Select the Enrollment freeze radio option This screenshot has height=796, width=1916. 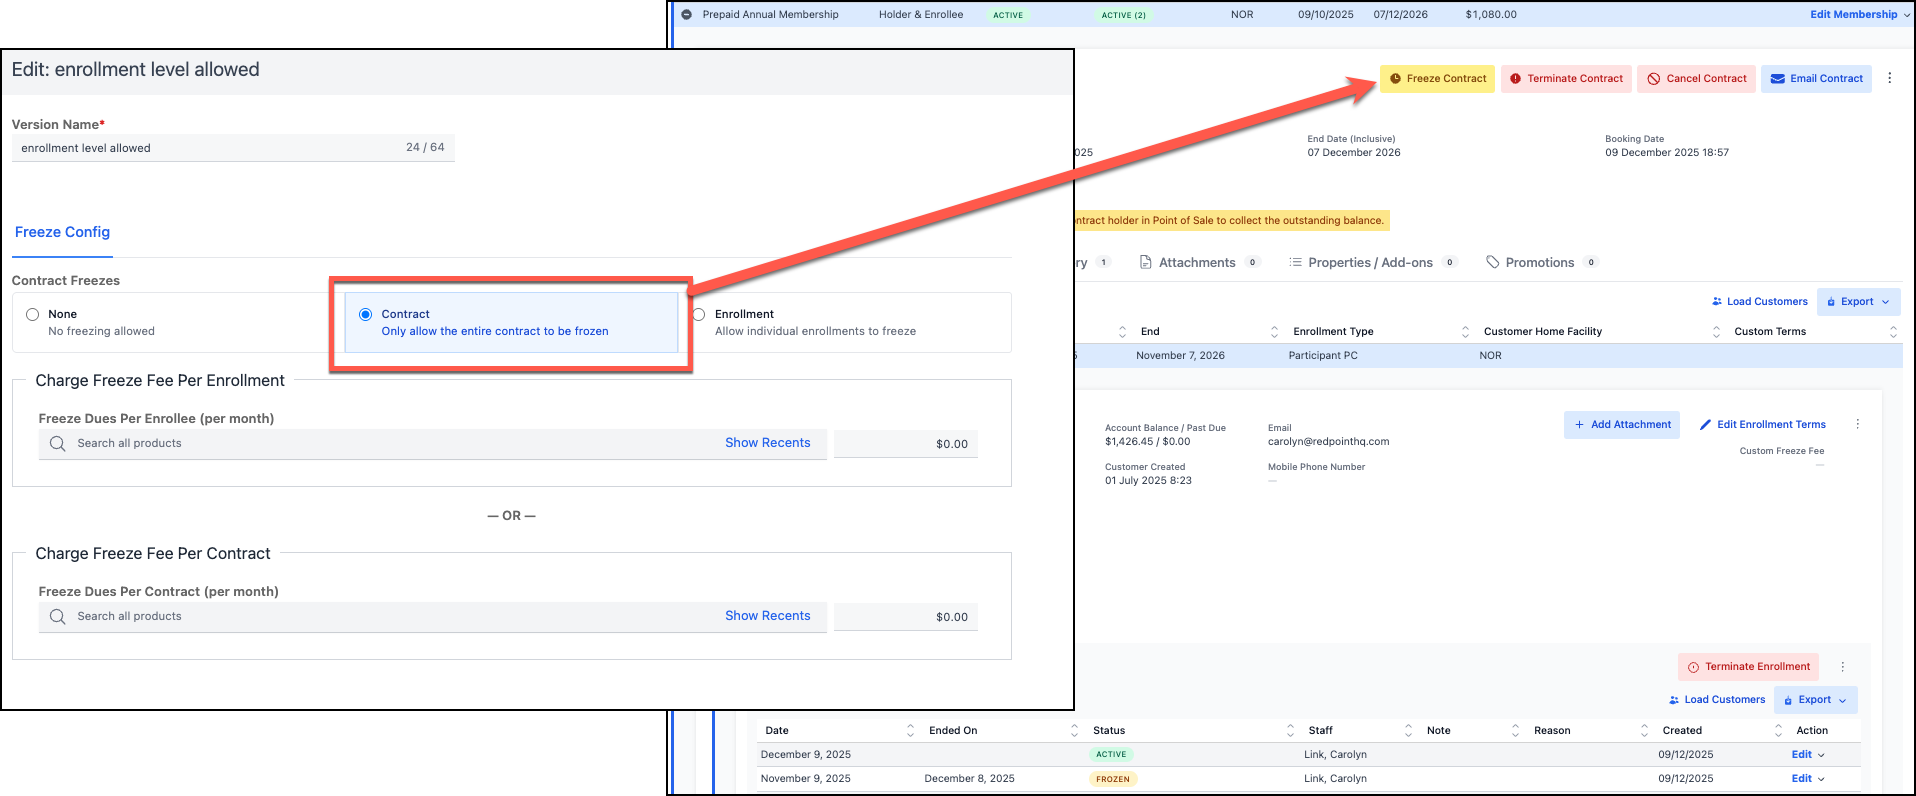click(x=699, y=314)
